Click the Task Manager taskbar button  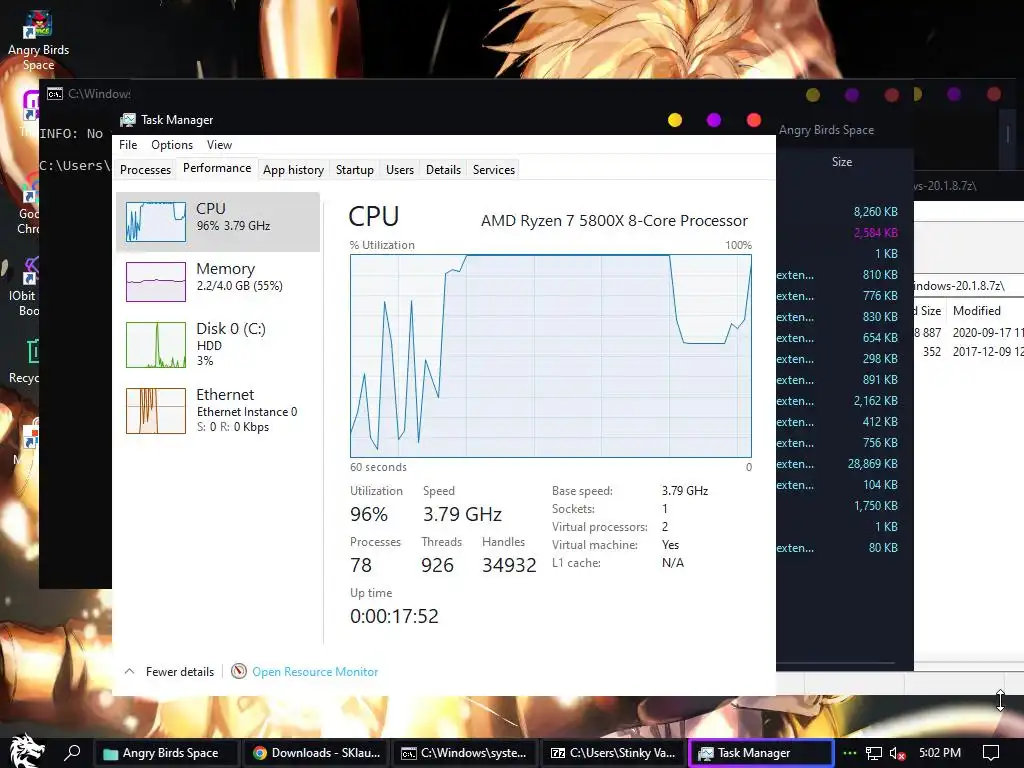click(761, 753)
